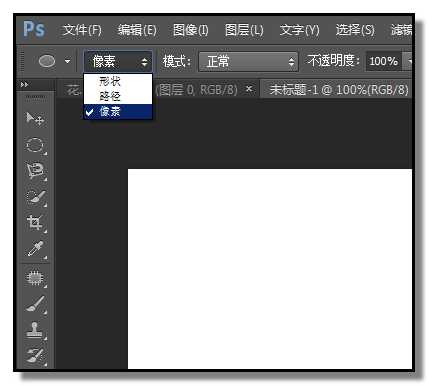Click the white canvas of 未标题-1

point(270,269)
